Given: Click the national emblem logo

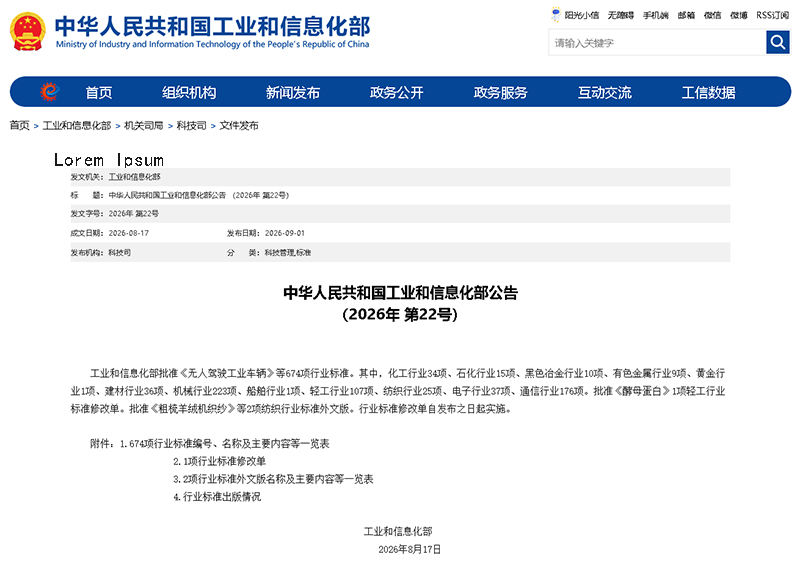Looking at the screenshot, I should click(x=28, y=32).
